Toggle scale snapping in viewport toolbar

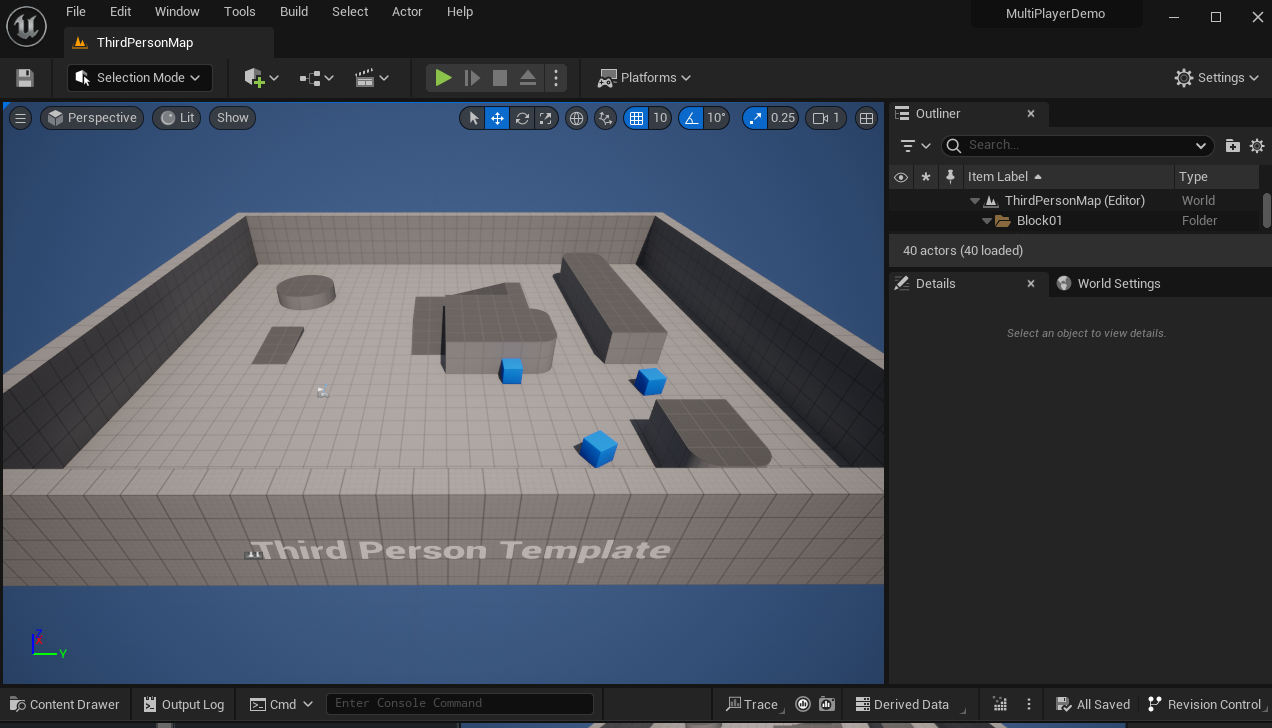(755, 118)
